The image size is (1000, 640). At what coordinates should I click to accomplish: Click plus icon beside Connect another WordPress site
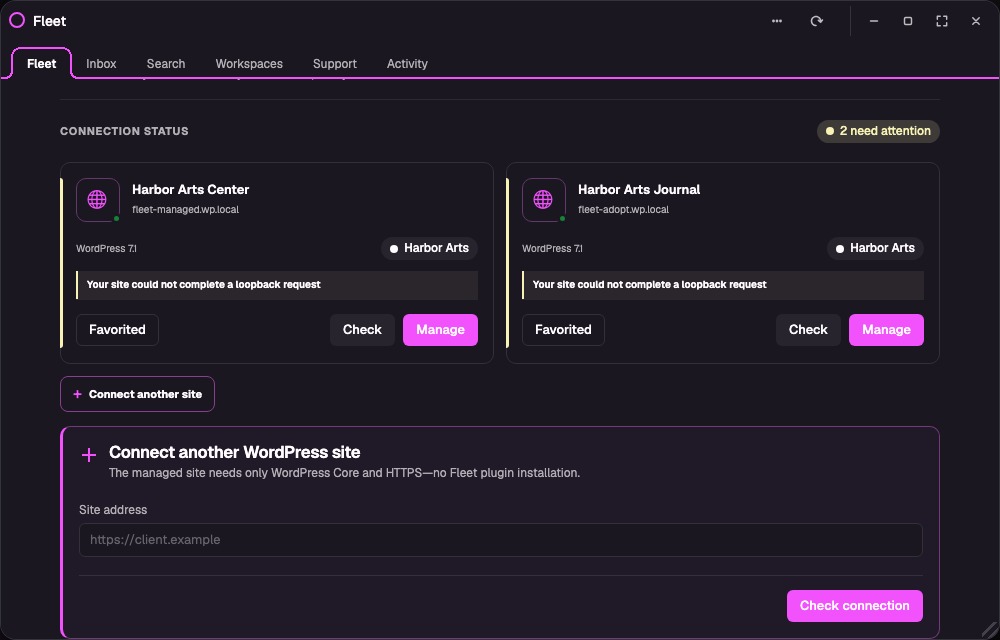[x=89, y=455]
